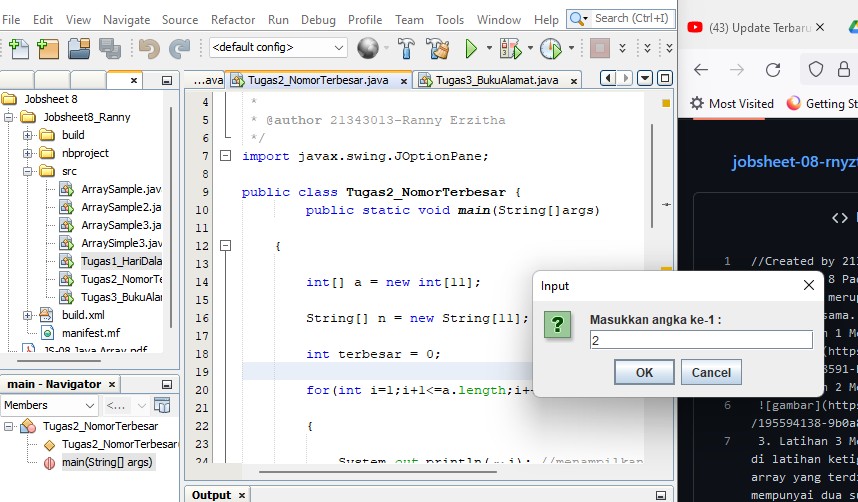Screen dimensions: 858x502
Task: Open the Most Visited bookmarks folder
Action: [732, 103]
